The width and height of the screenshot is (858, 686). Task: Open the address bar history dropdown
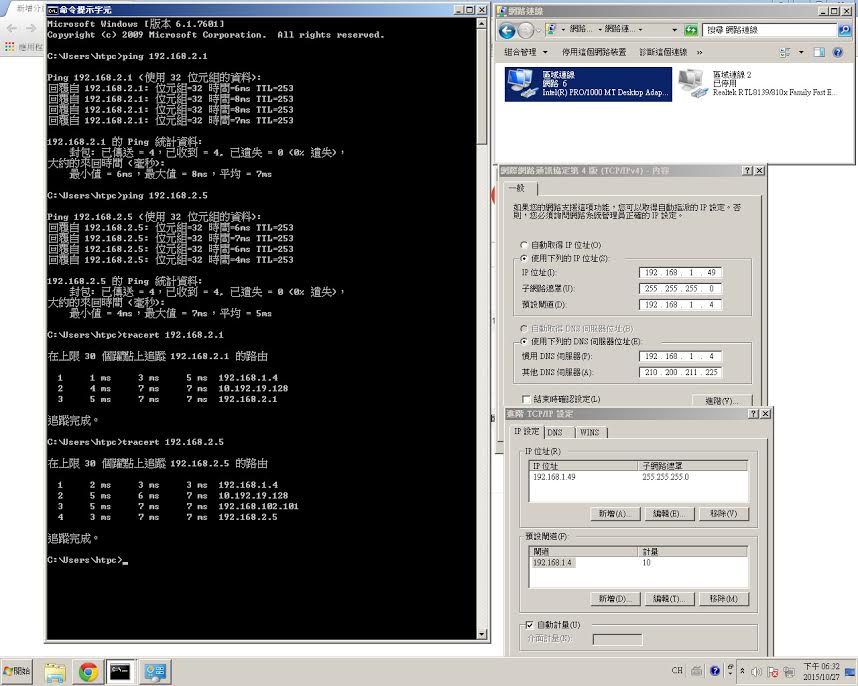click(x=674, y=30)
